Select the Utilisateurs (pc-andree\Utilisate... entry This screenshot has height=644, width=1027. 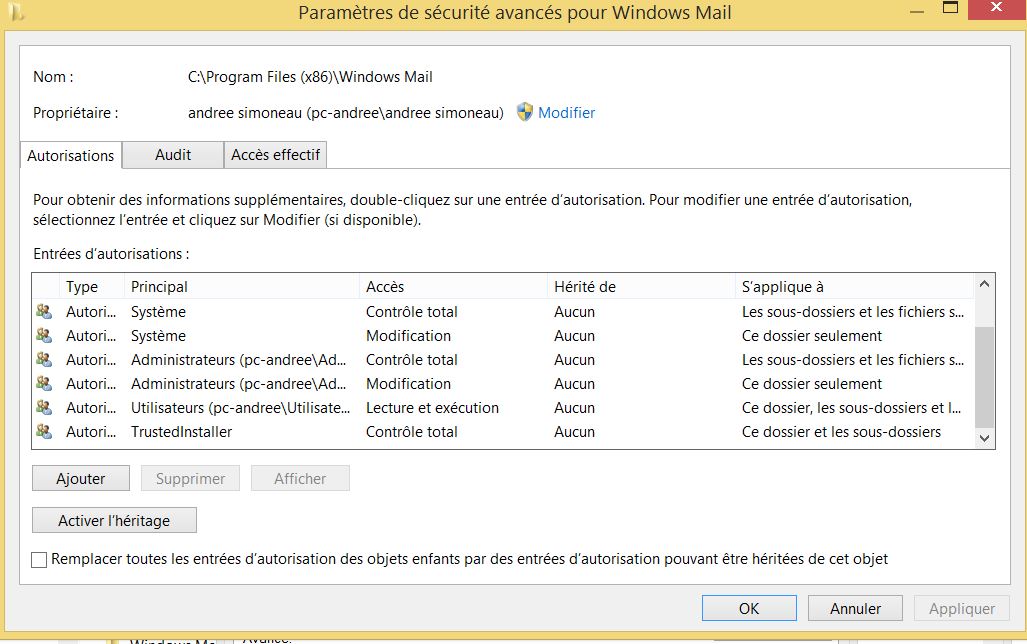(x=240, y=407)
